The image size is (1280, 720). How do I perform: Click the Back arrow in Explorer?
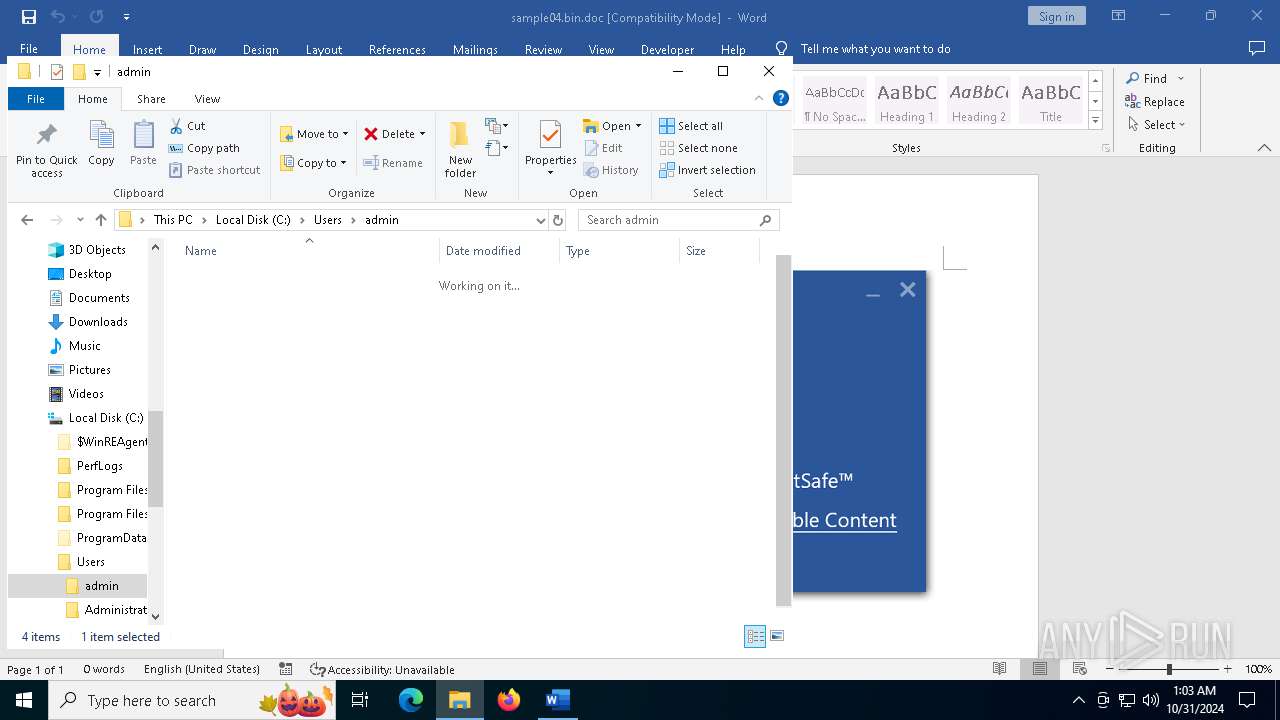pos(27,220)
